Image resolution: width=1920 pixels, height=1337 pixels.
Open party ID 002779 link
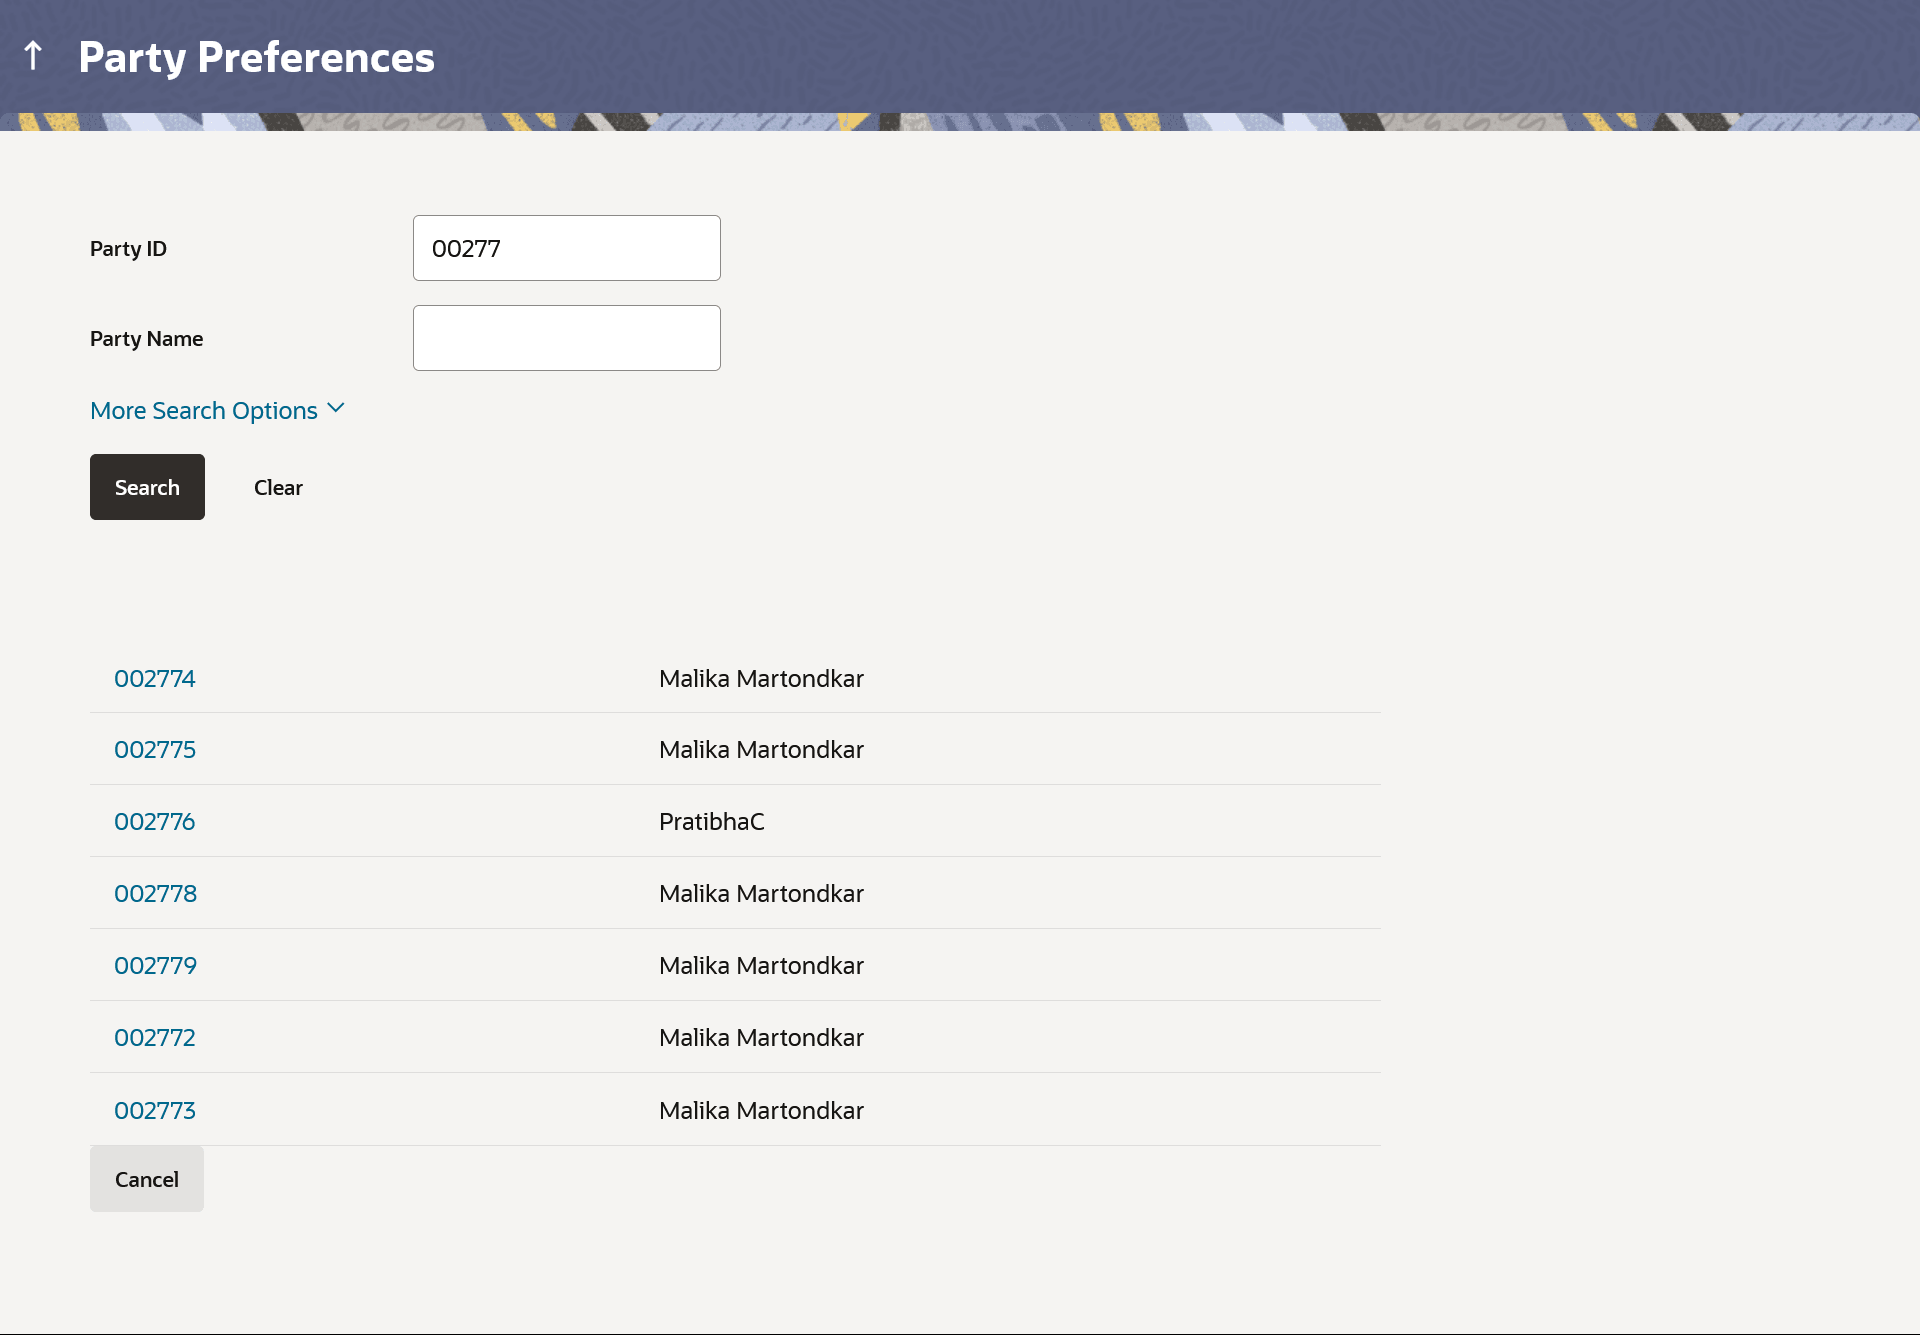coord(155,966)
